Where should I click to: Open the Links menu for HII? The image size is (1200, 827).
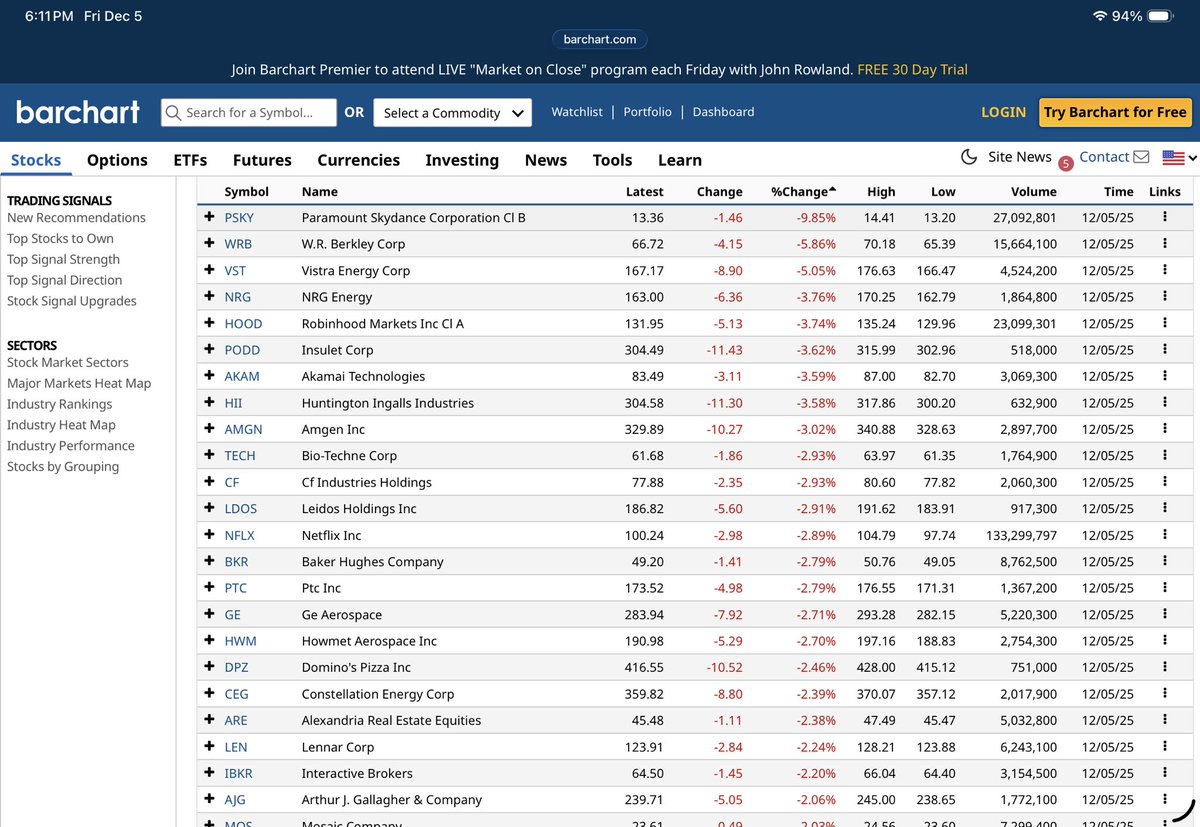point(1165,403)
